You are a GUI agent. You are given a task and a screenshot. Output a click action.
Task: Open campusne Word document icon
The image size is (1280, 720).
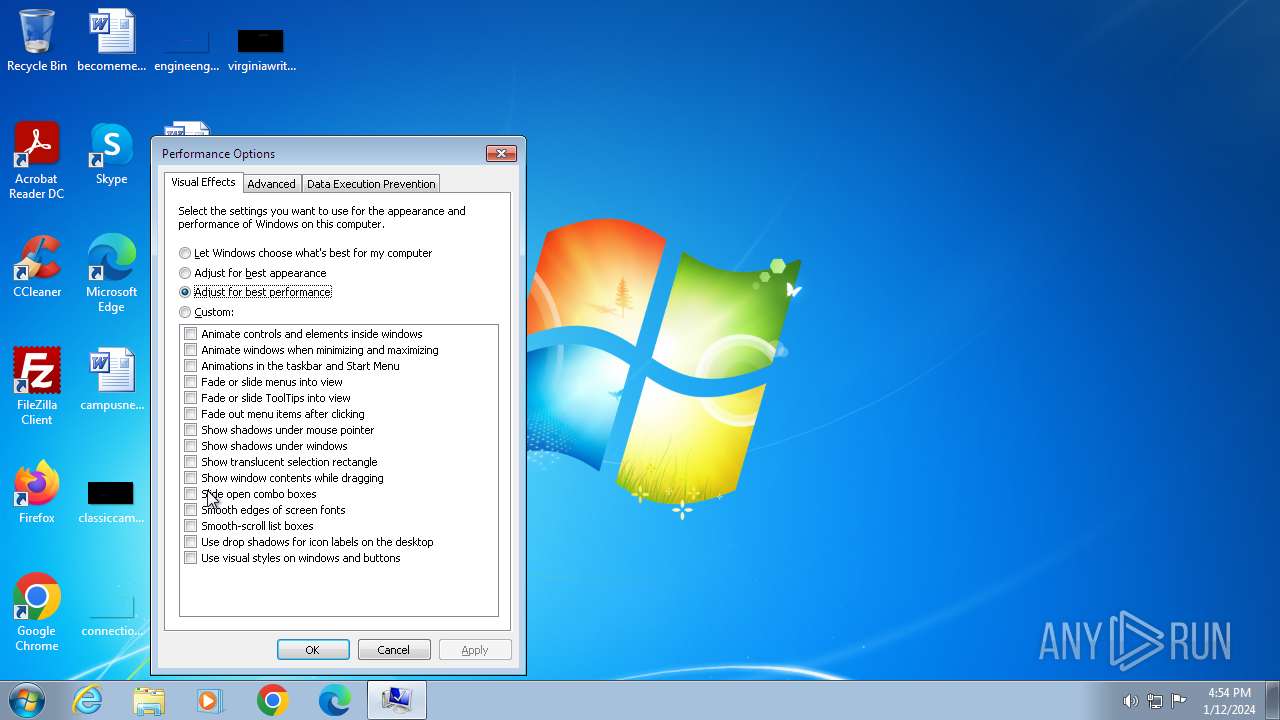point(111,379)
